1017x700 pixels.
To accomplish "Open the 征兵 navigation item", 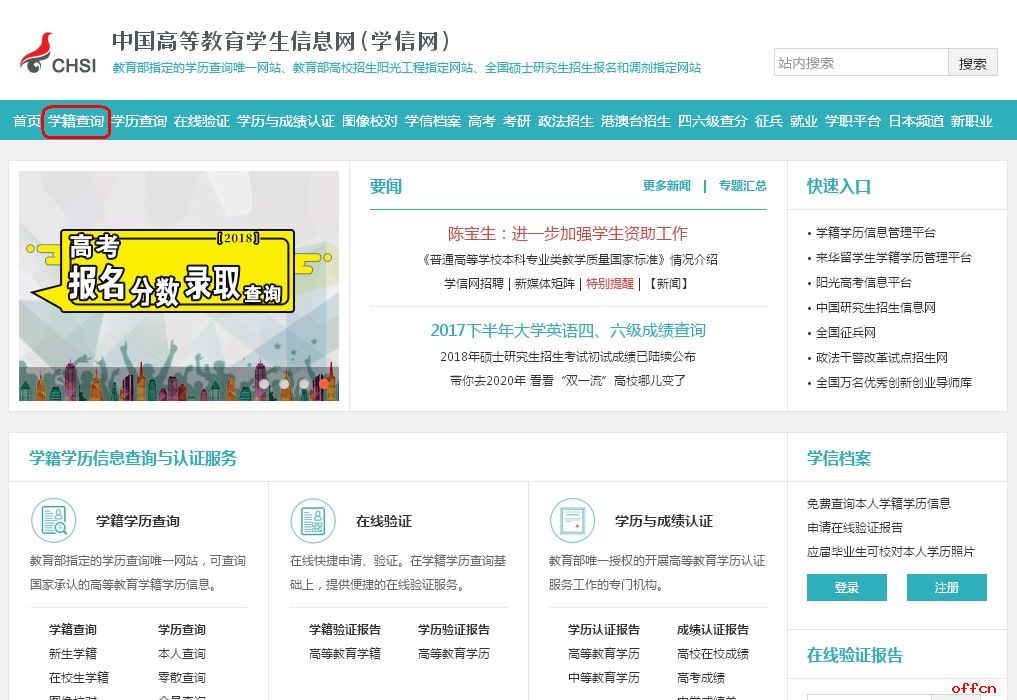I will click(x=768, y=120).
